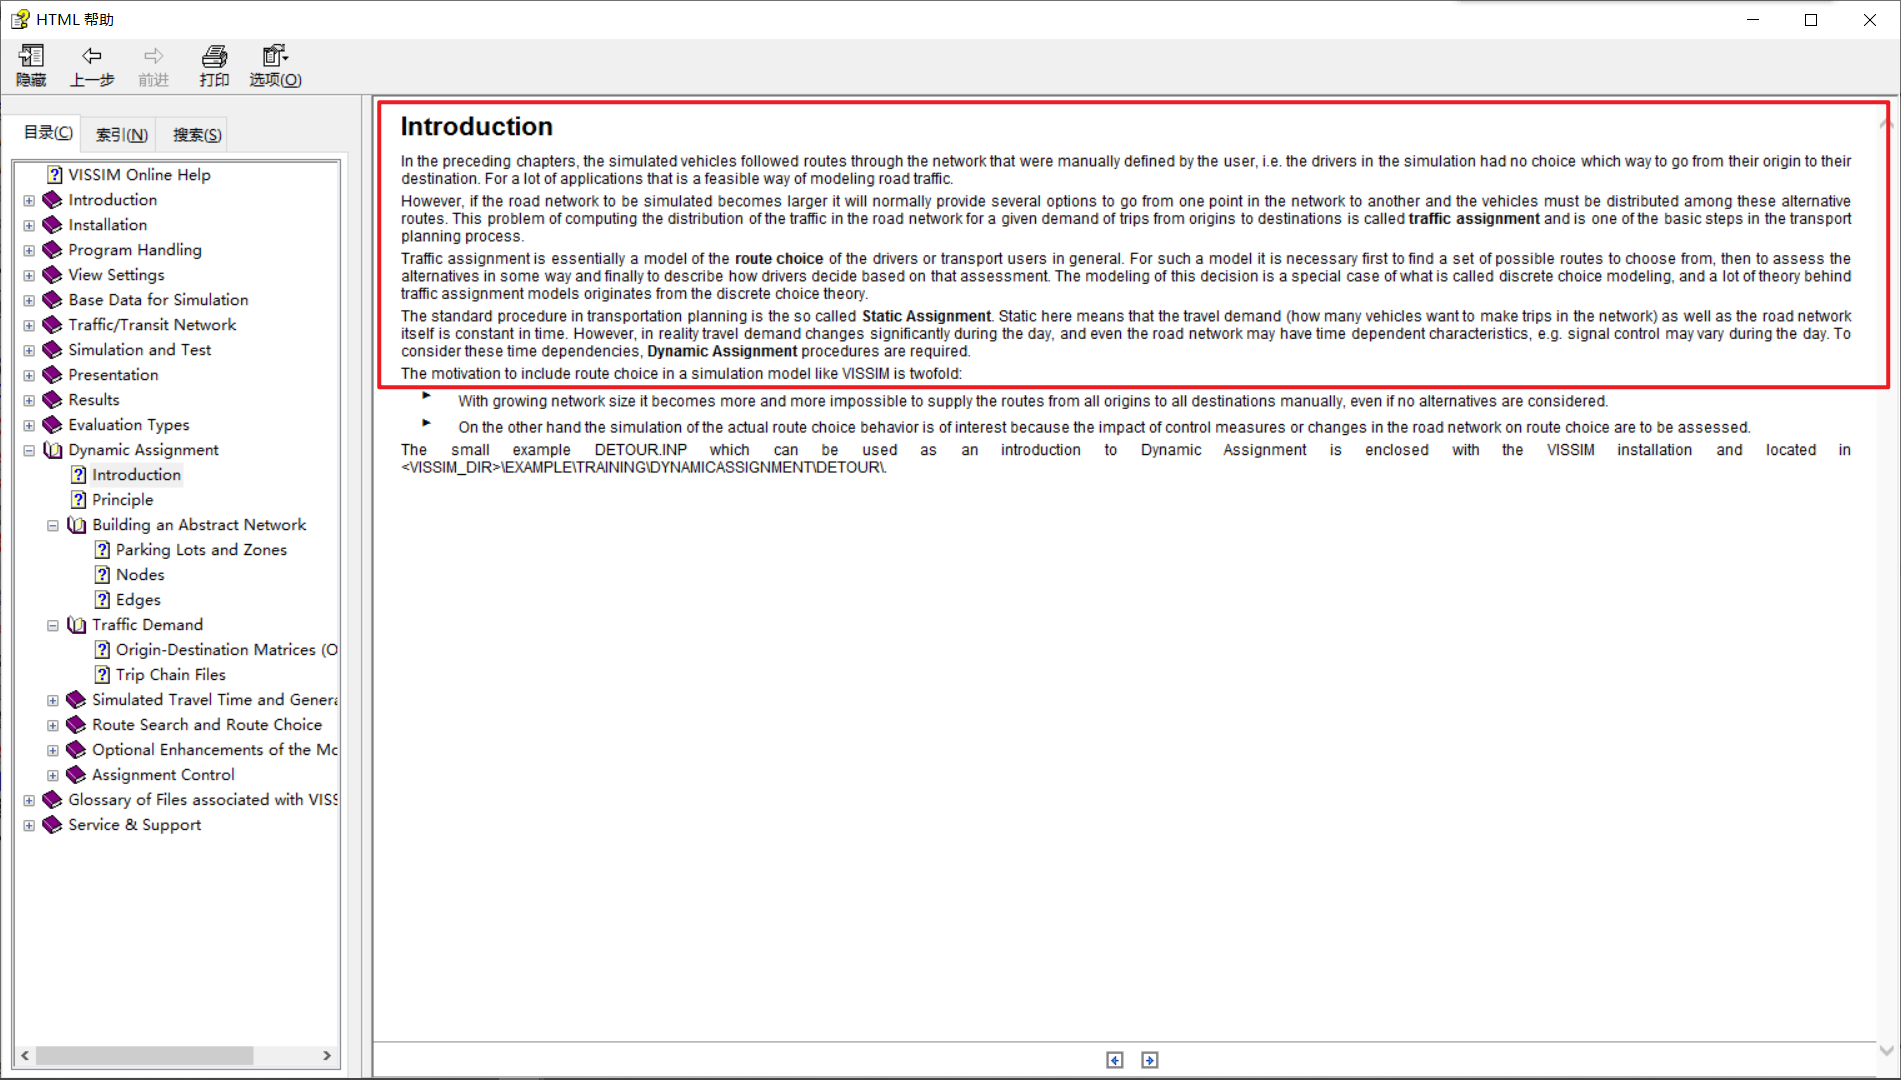This screenshot has width=1901, height=1080.
Task: Click the Introduction heading text
Action: coord(476,127)
